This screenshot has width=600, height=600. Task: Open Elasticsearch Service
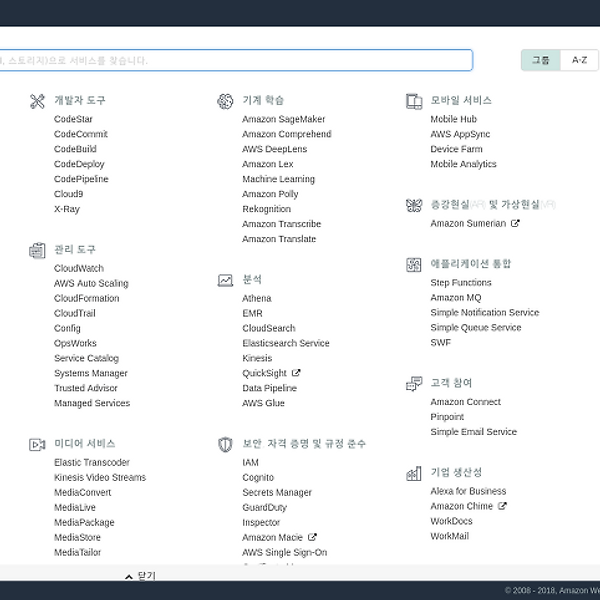click(x=285, y=343)
